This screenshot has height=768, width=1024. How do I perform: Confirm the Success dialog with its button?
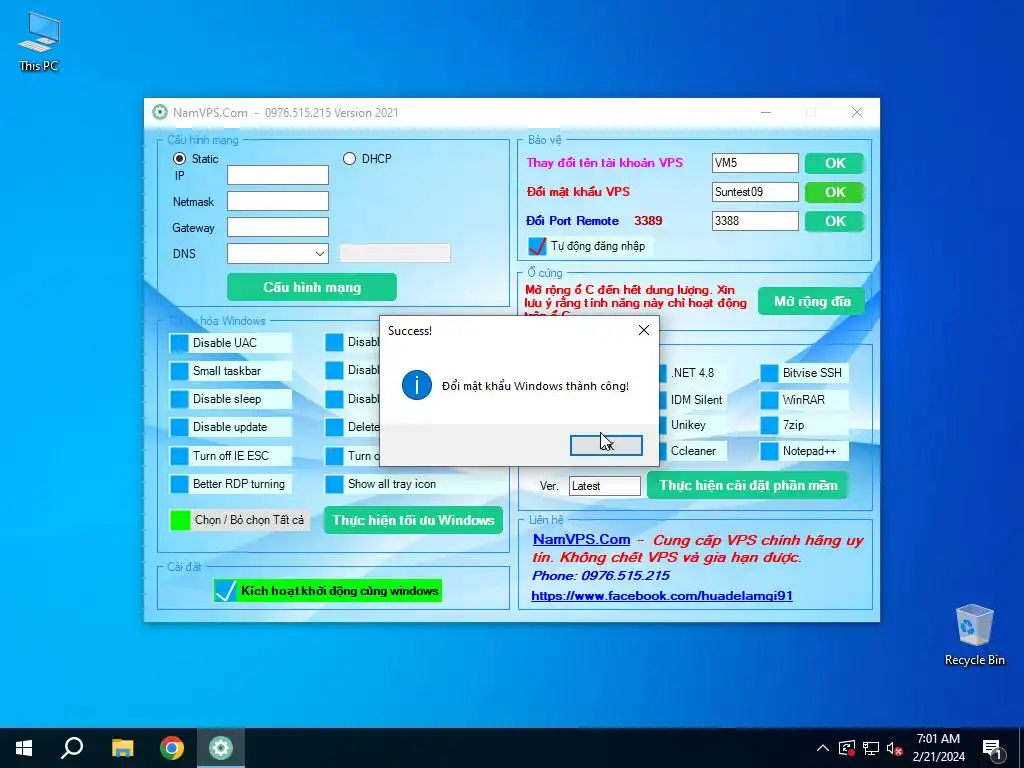[x=606, y=445]
